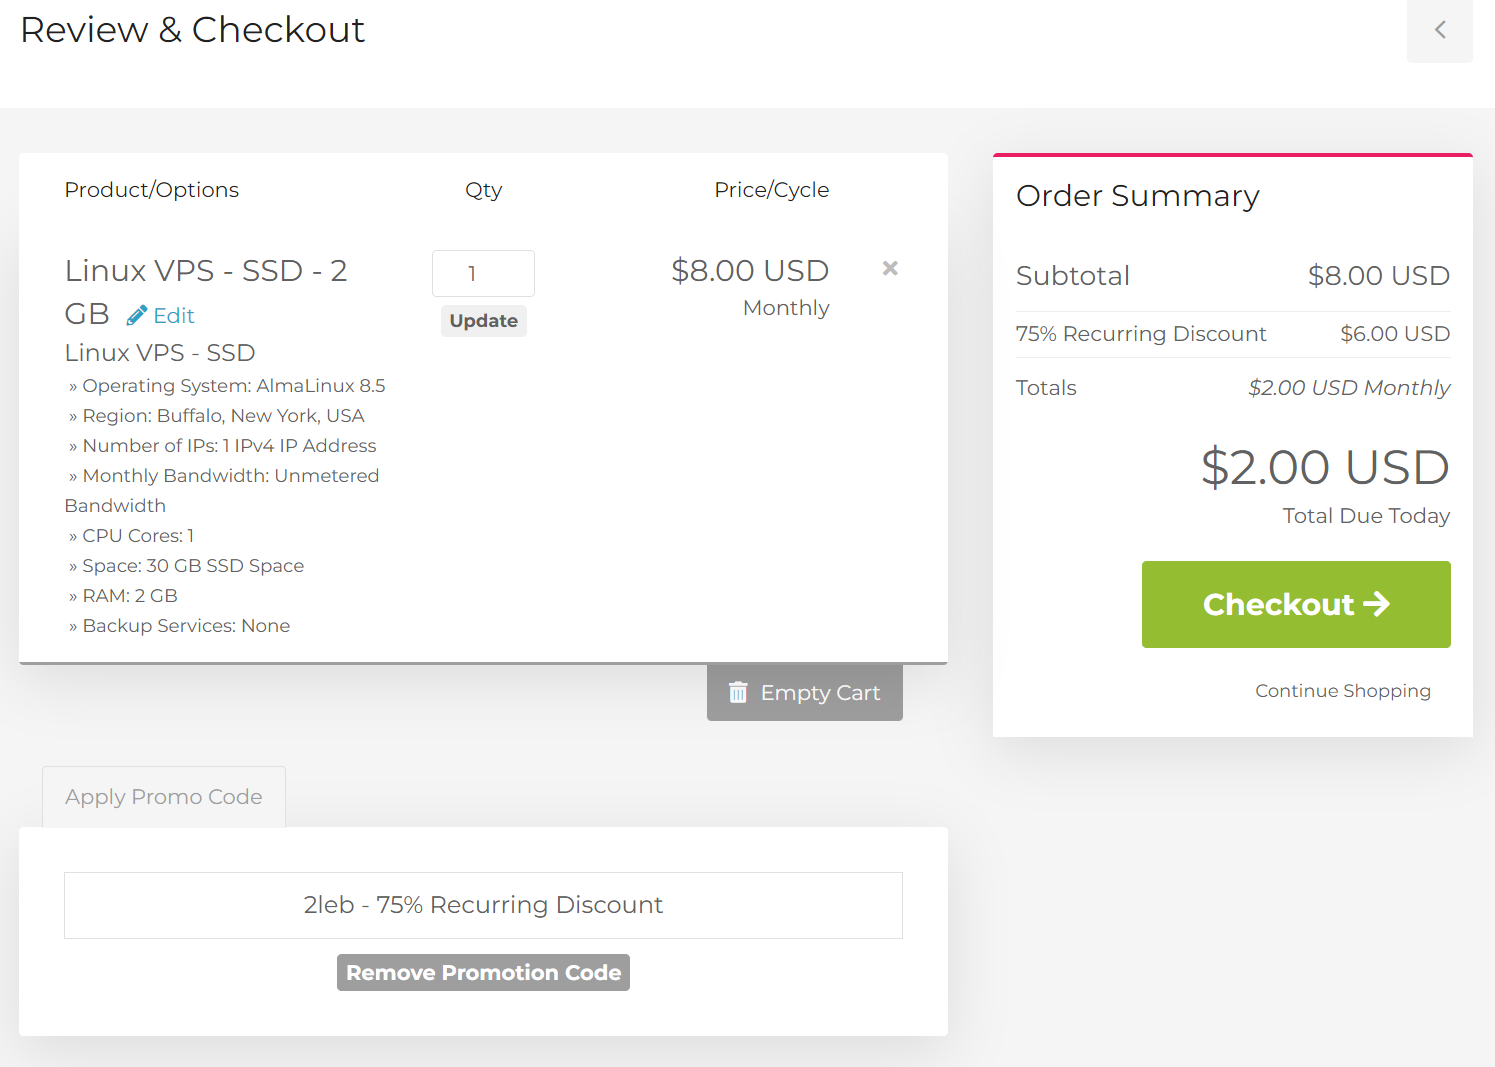This screenshot has height=1067, width=1495.
Task: Remove the Linux VPS item with X
Action: coord(890,268)
